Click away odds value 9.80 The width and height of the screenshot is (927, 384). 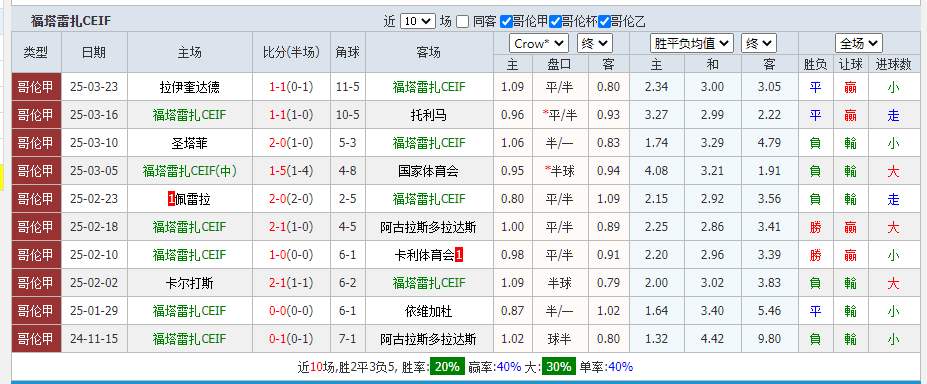(769, 339)
